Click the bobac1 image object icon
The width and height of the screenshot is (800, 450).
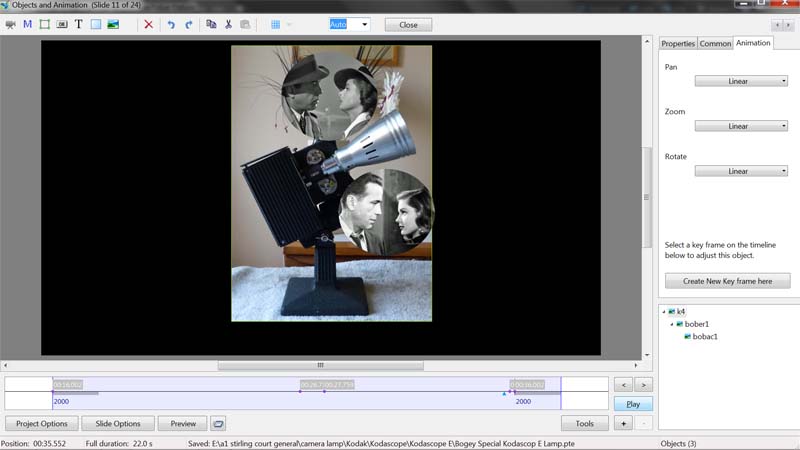pos(687,336)
